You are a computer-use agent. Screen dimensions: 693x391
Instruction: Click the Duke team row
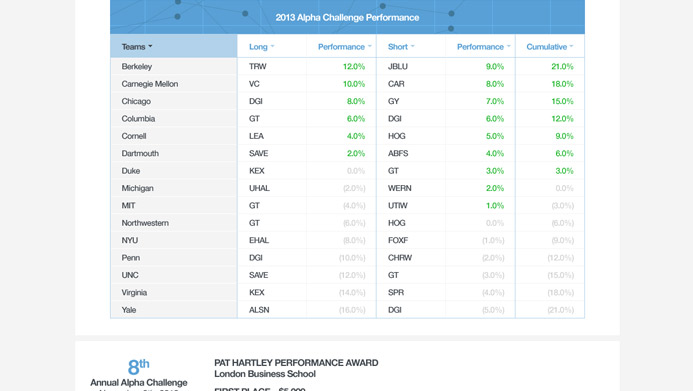tap(347, 171)
